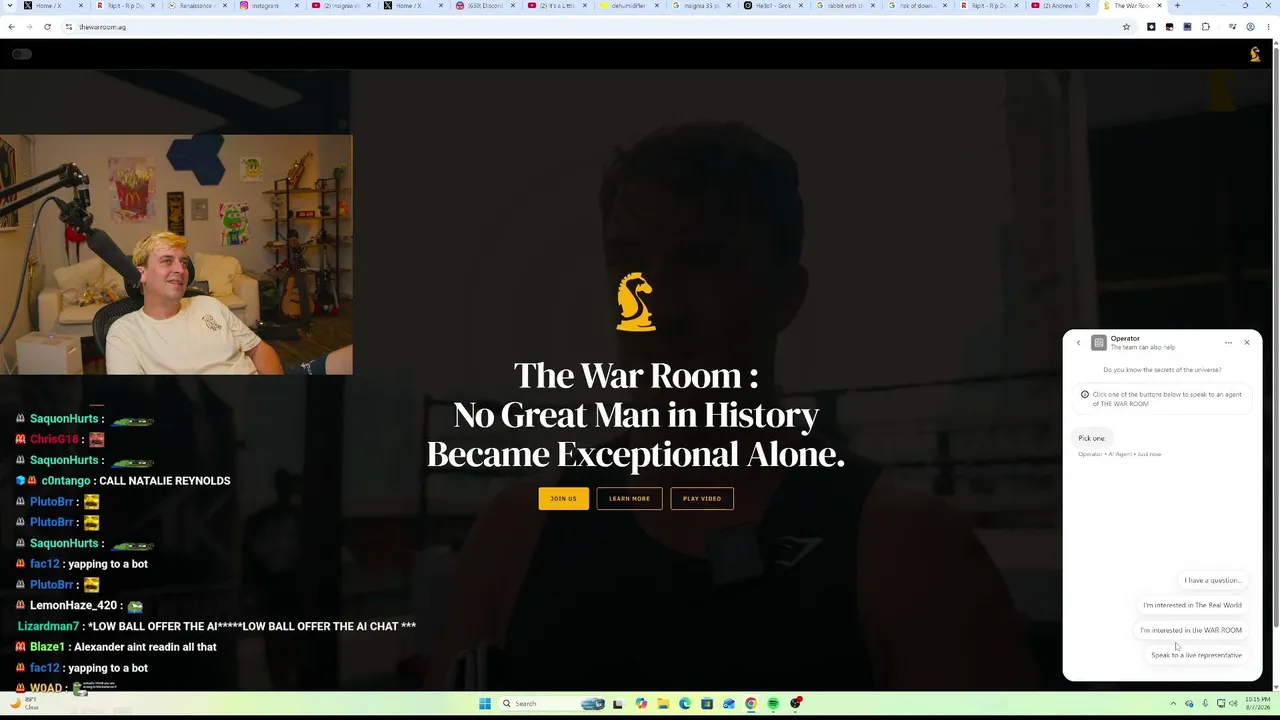The image size is (1280, 720).
Task: Click c0ntango's 'CALL NATALIE REYNOLDS' chat message
Action: [x=164, y=481]
